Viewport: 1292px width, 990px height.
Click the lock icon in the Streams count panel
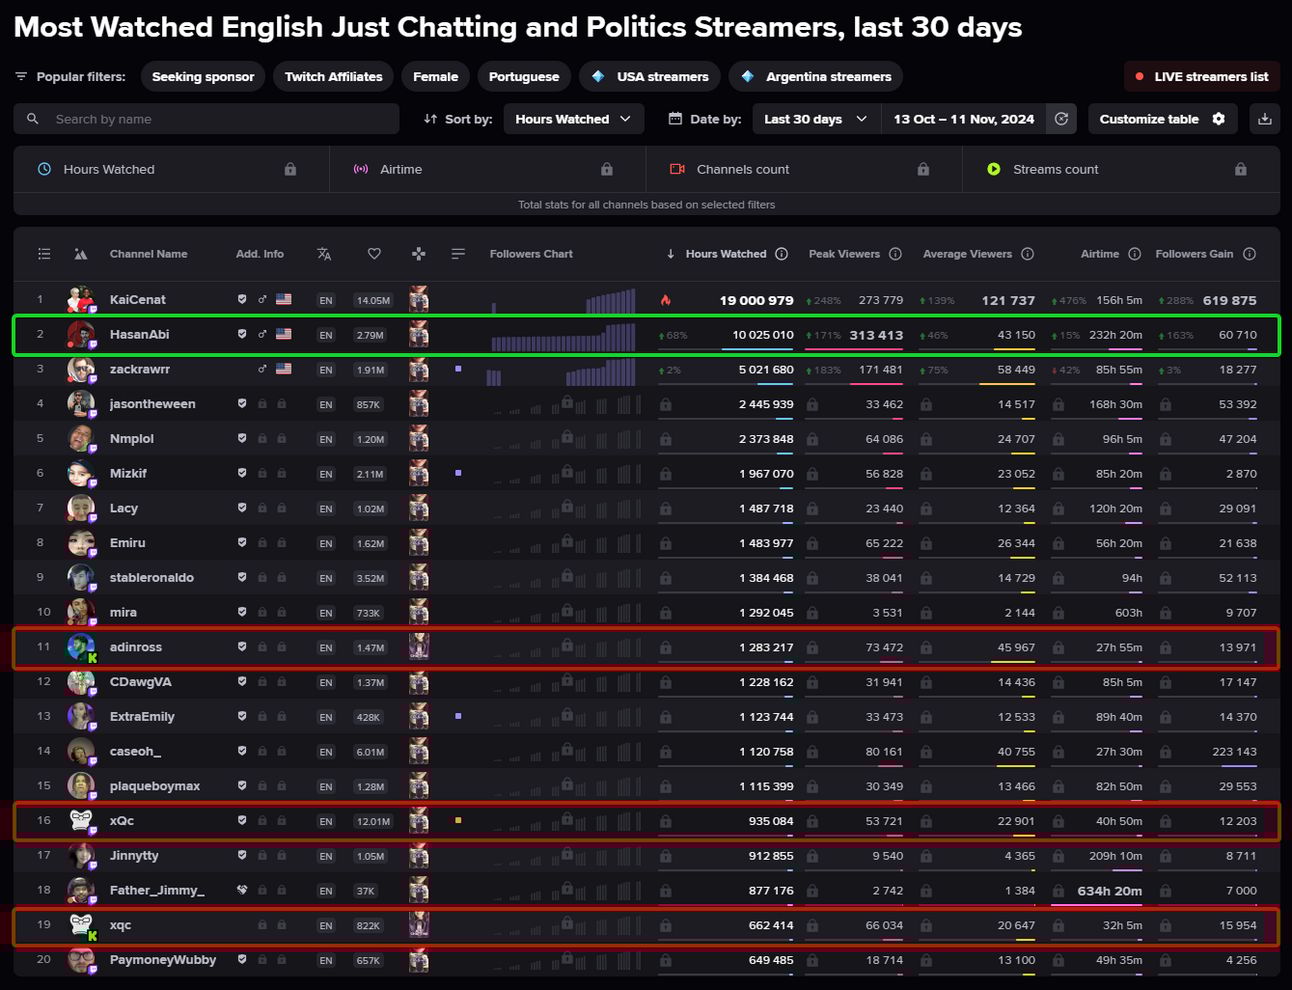[x=1240, y=170]
